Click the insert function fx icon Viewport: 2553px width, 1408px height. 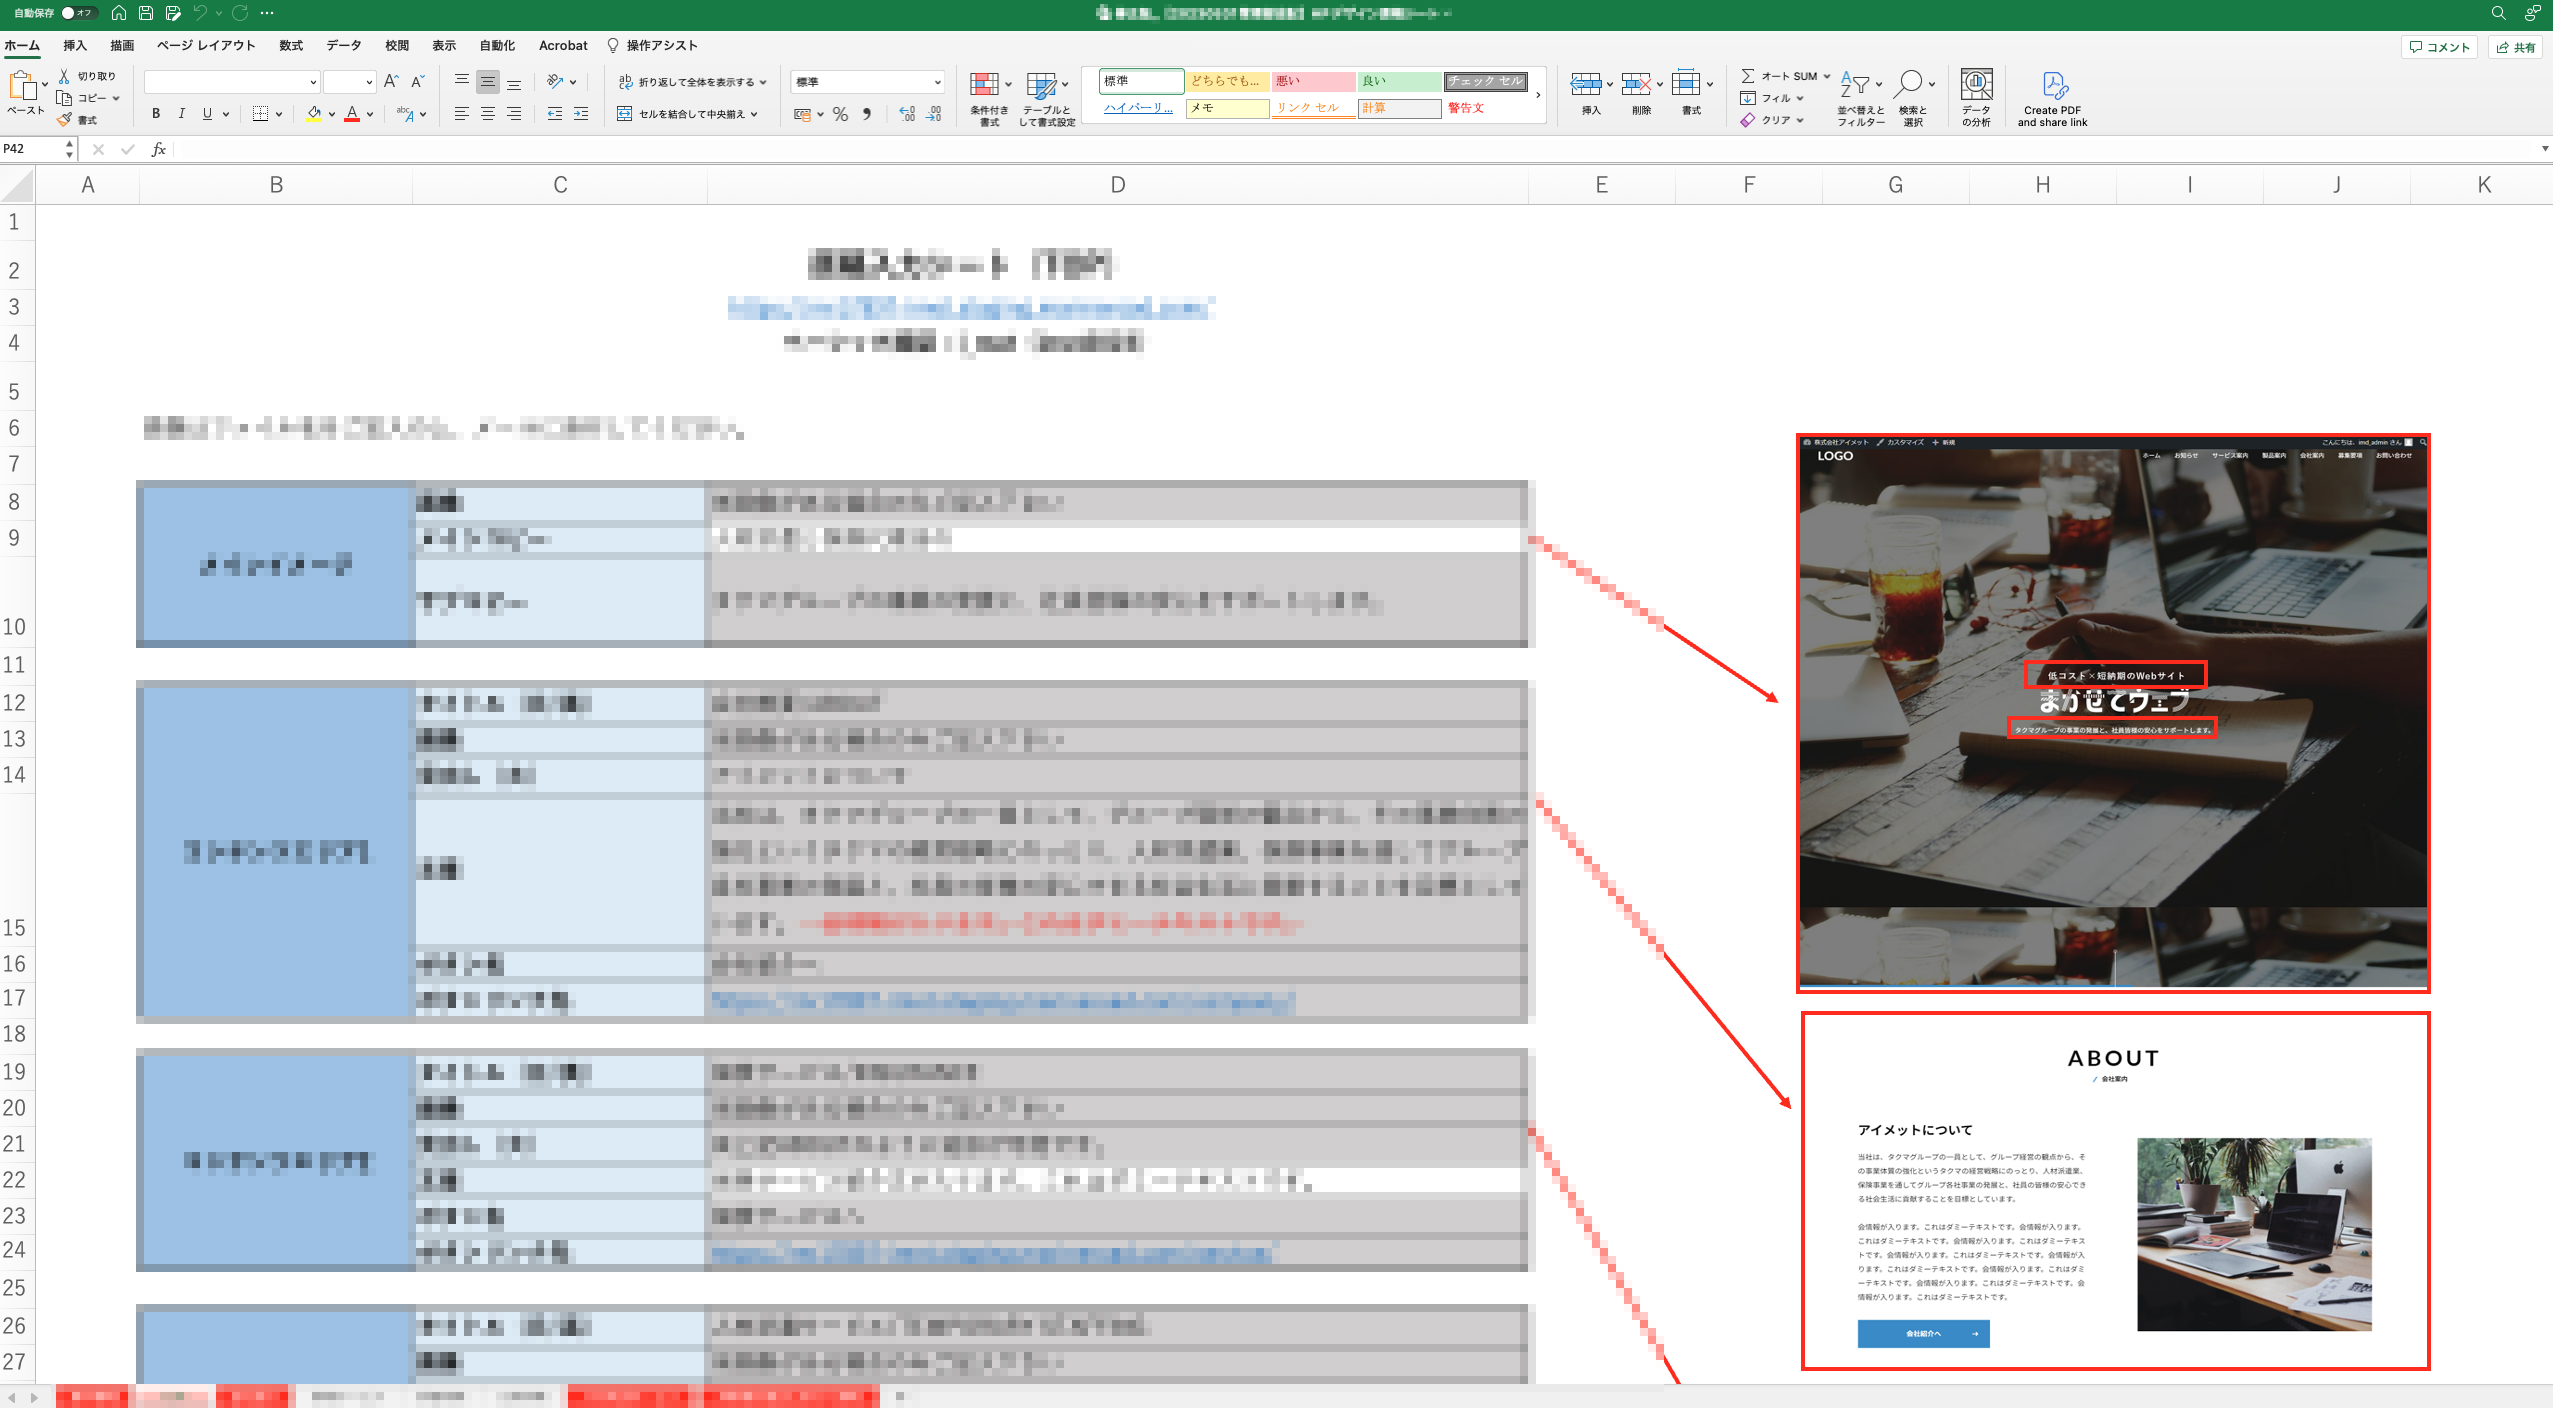pyautogui.click(x=158, y=149)
